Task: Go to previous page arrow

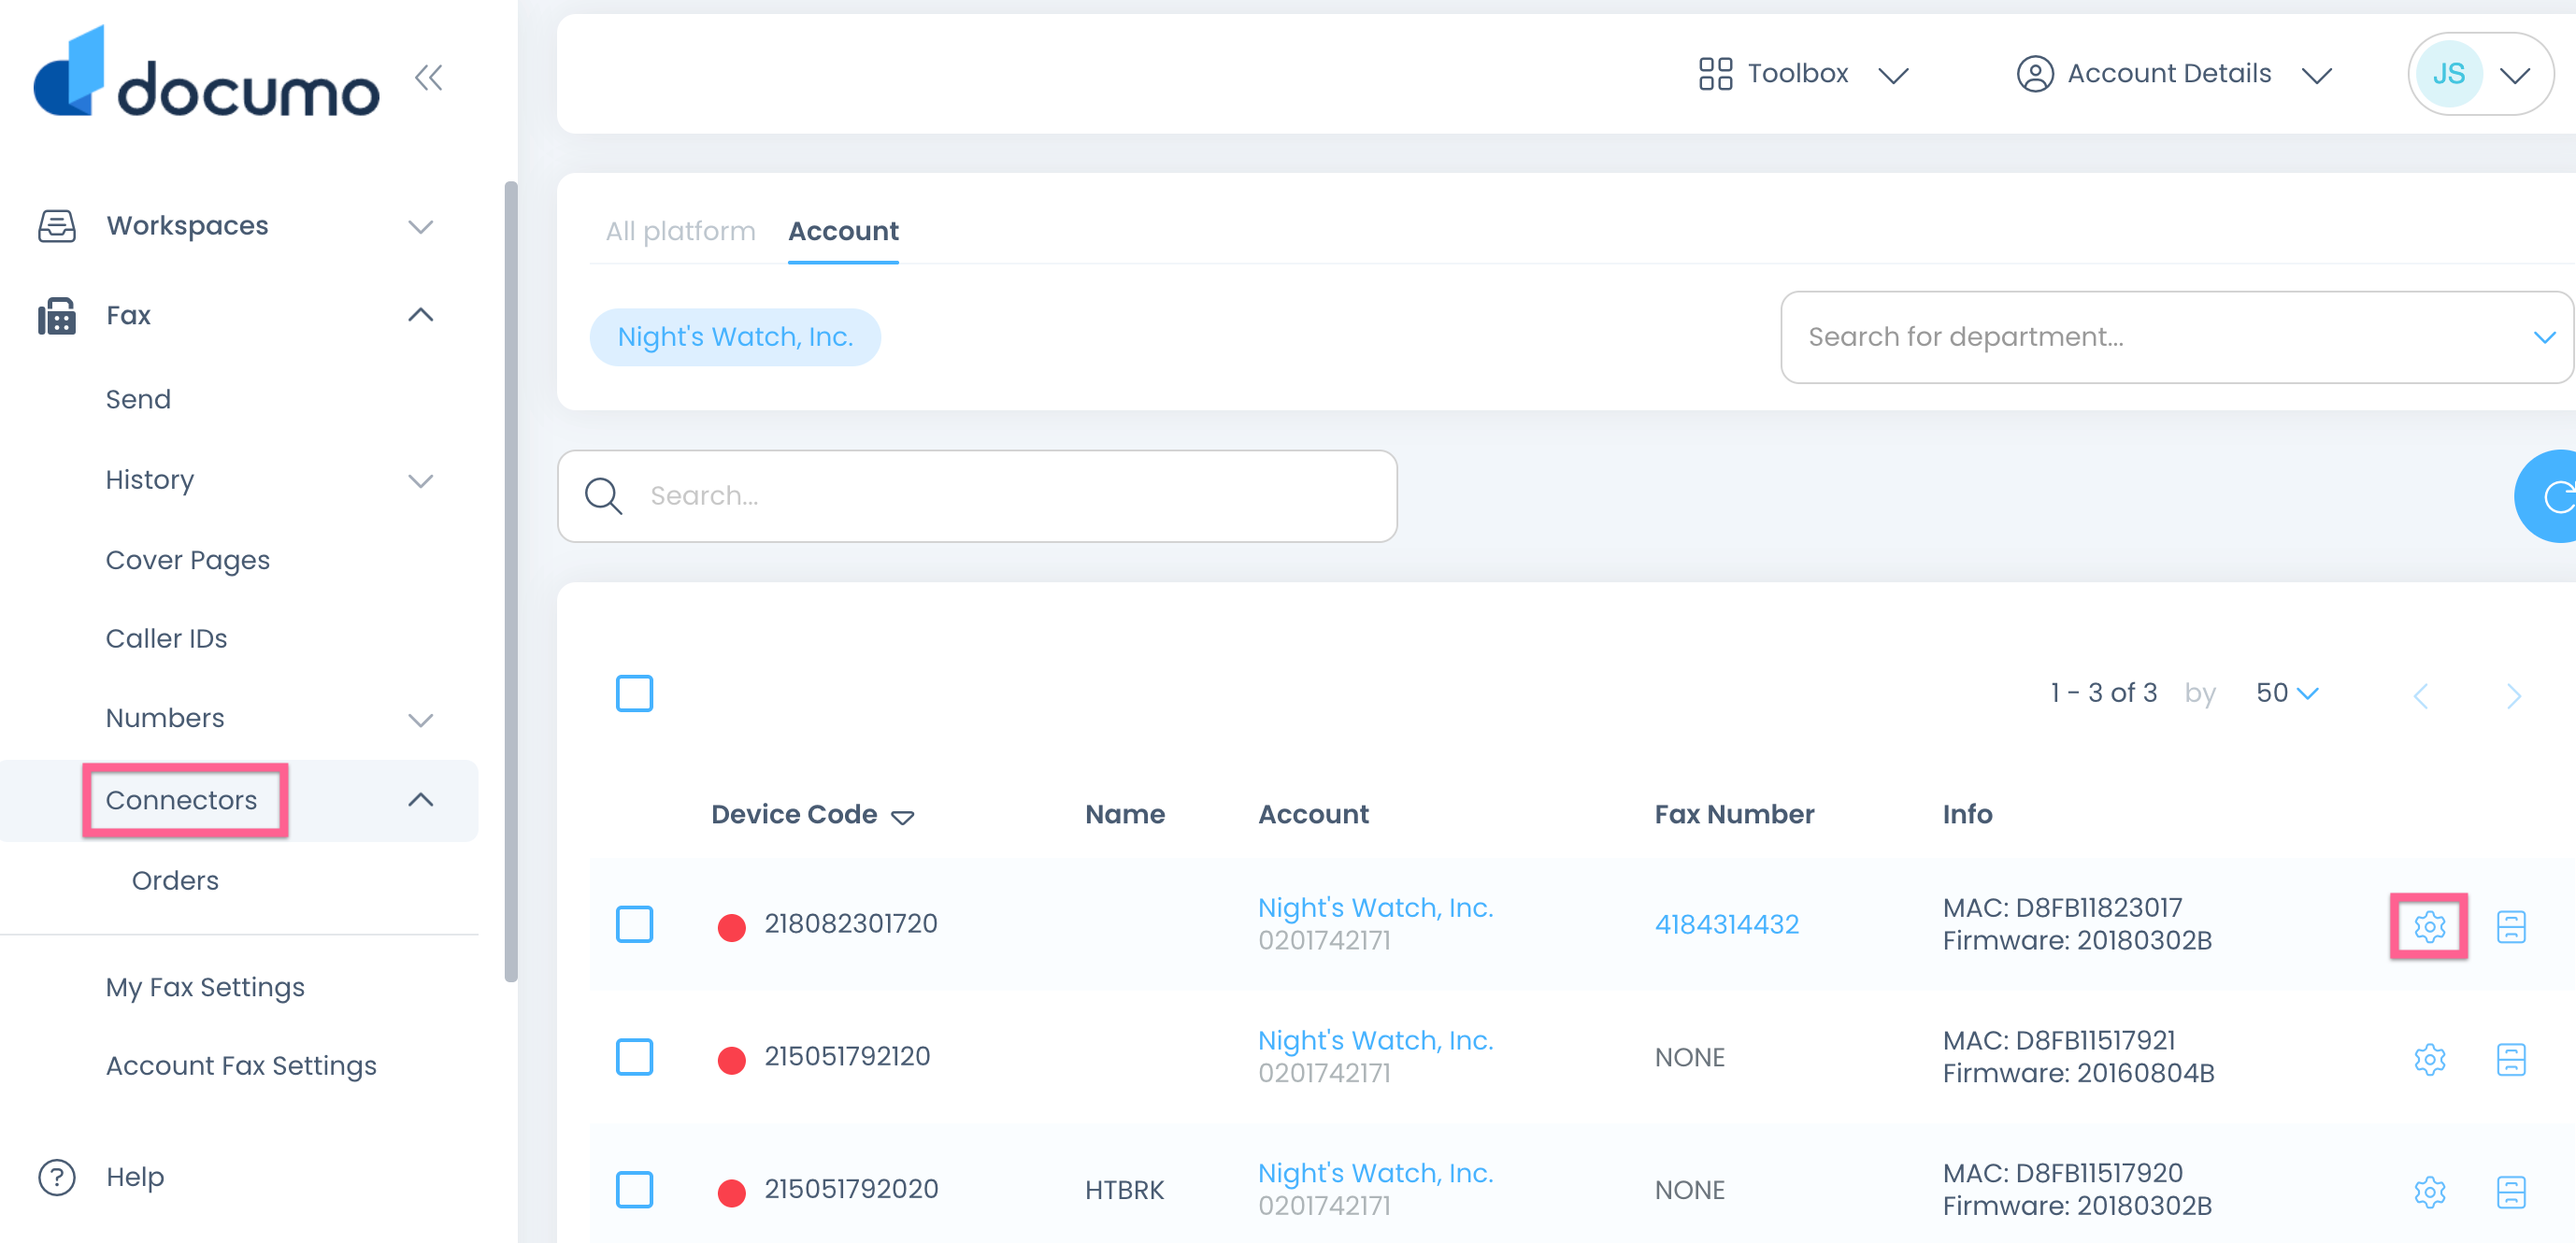Action: click(x=2420, y=696)
